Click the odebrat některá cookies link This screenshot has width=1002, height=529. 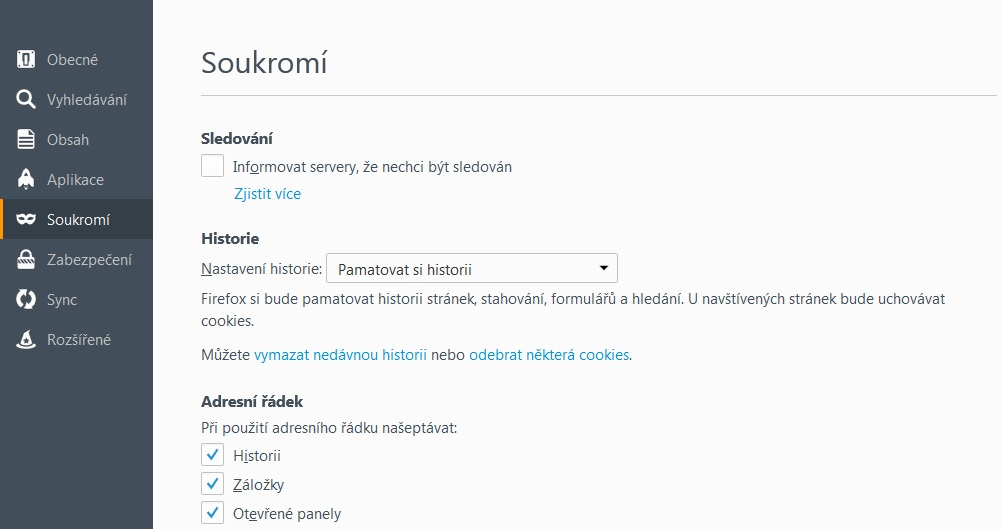coord(549,355)
